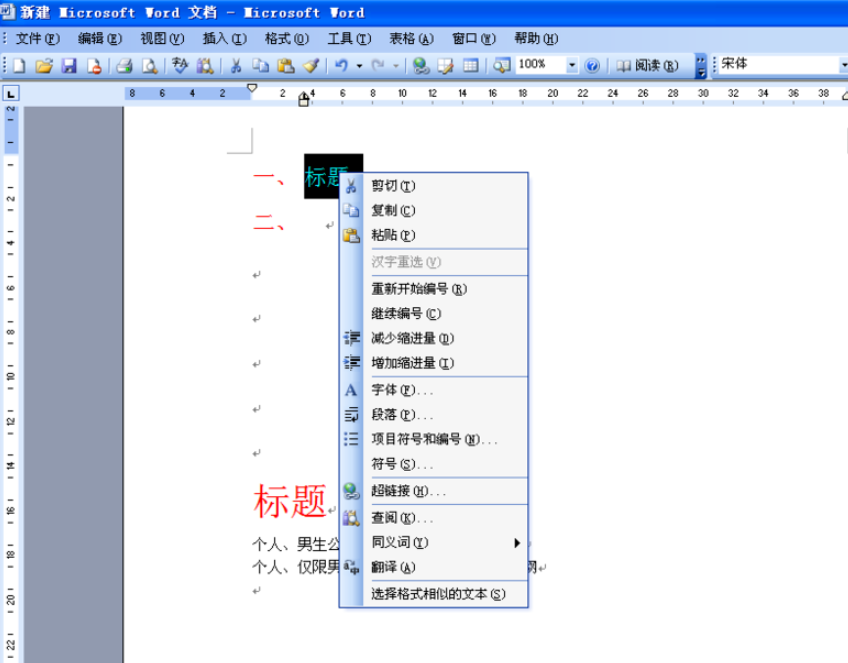The width and height of the screenshot is (848, 663).
Task: Open the 视图(V) menu
Action: [162, 39]
